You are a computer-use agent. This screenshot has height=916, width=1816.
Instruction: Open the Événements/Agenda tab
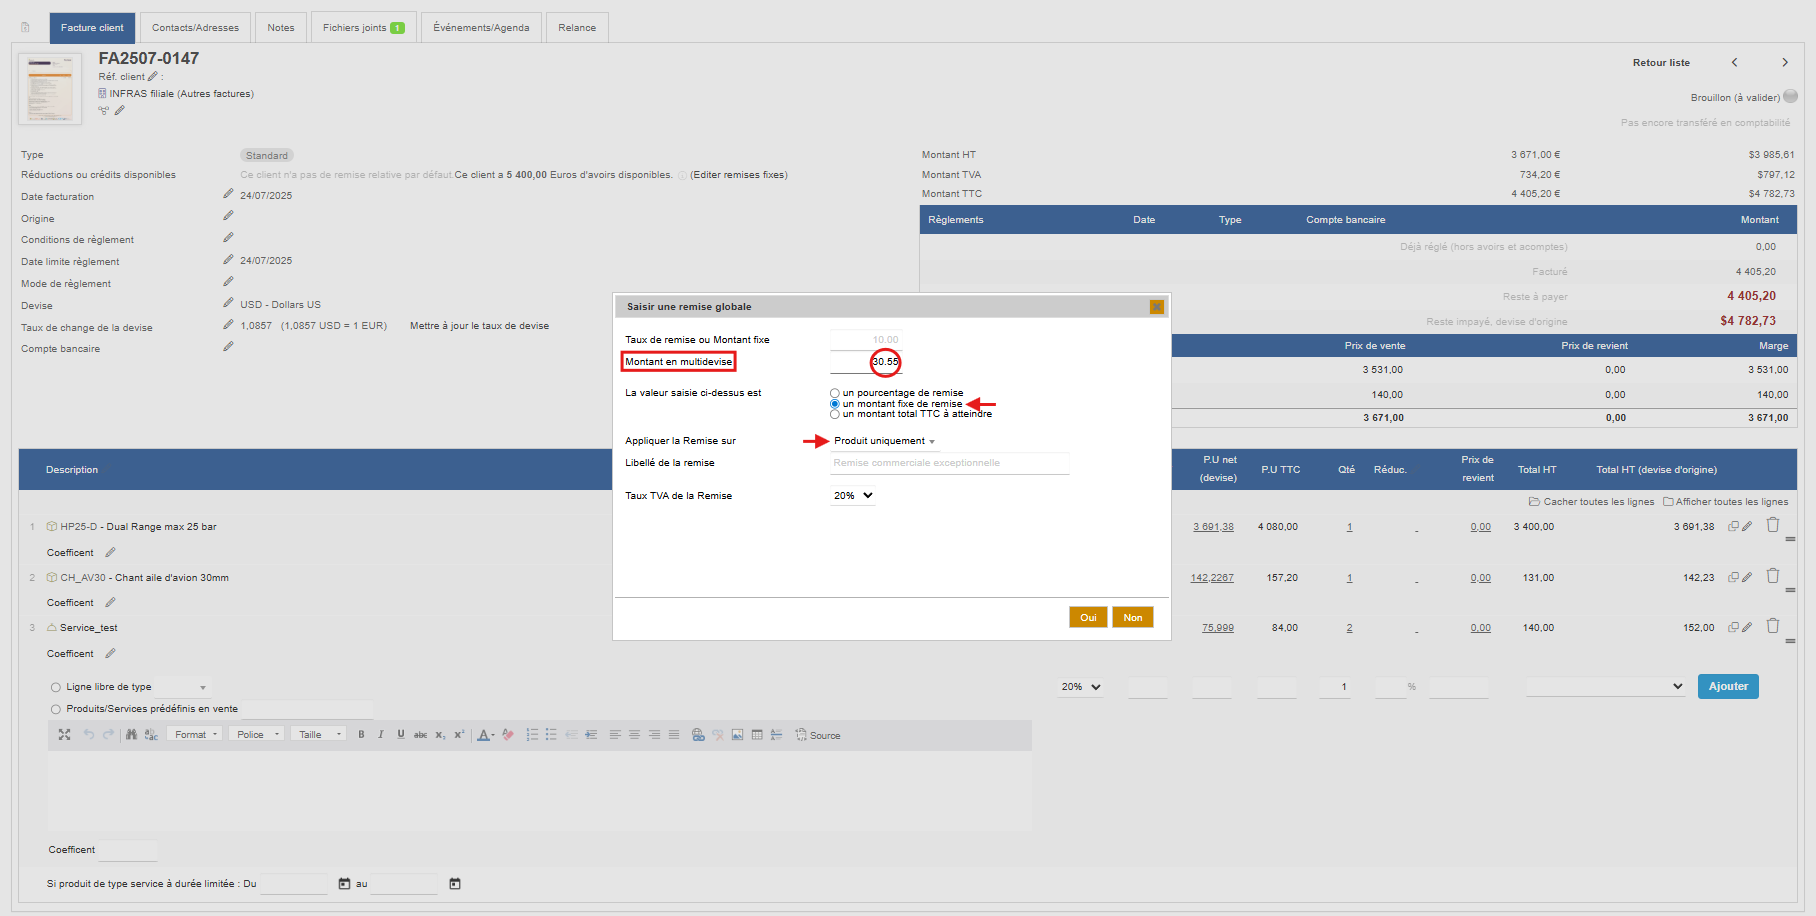(x=481, y=28)
